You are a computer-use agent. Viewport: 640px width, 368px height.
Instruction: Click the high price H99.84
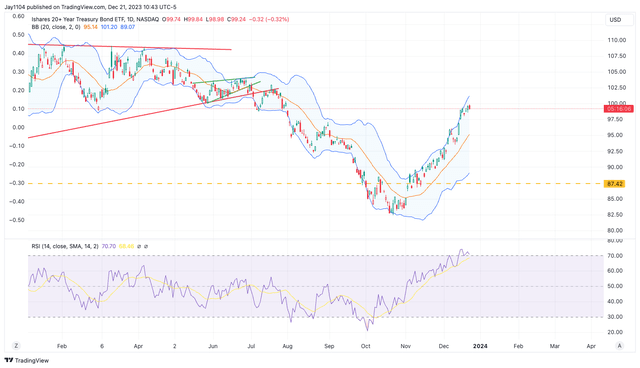coord(193,19)
